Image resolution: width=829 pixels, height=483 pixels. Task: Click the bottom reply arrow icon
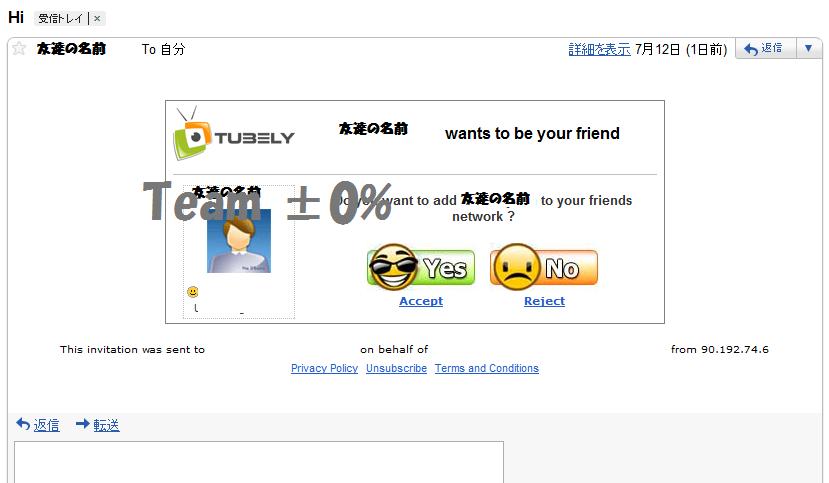click(23, 424)
